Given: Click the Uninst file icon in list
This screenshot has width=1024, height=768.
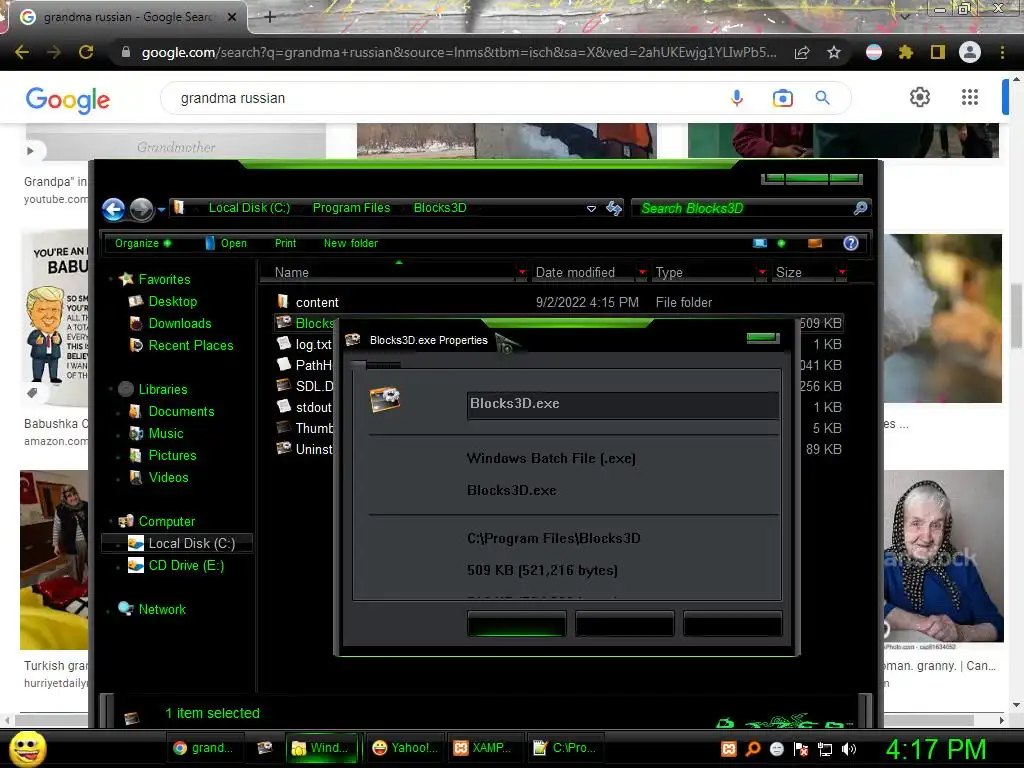Looking at the screenshot, I should pos(283,448).
